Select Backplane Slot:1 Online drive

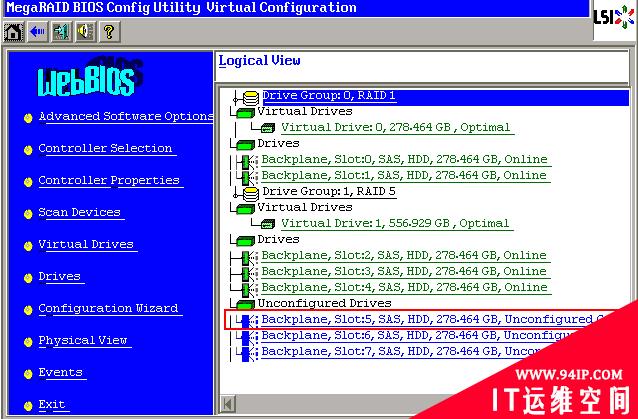click(404, 176)
